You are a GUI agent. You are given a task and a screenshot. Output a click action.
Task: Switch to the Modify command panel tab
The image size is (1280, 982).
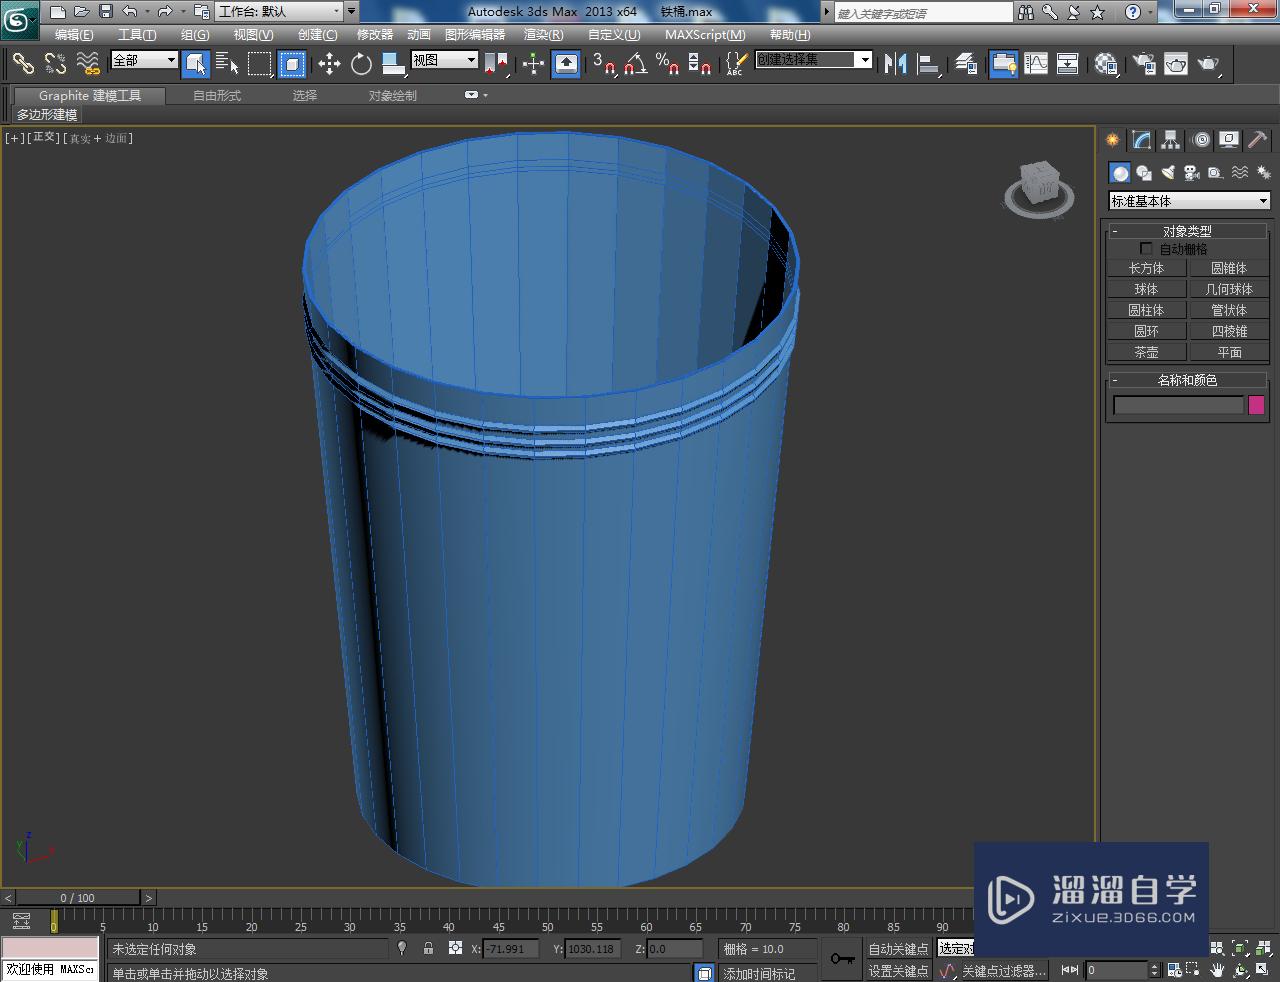click(1141, 140)
